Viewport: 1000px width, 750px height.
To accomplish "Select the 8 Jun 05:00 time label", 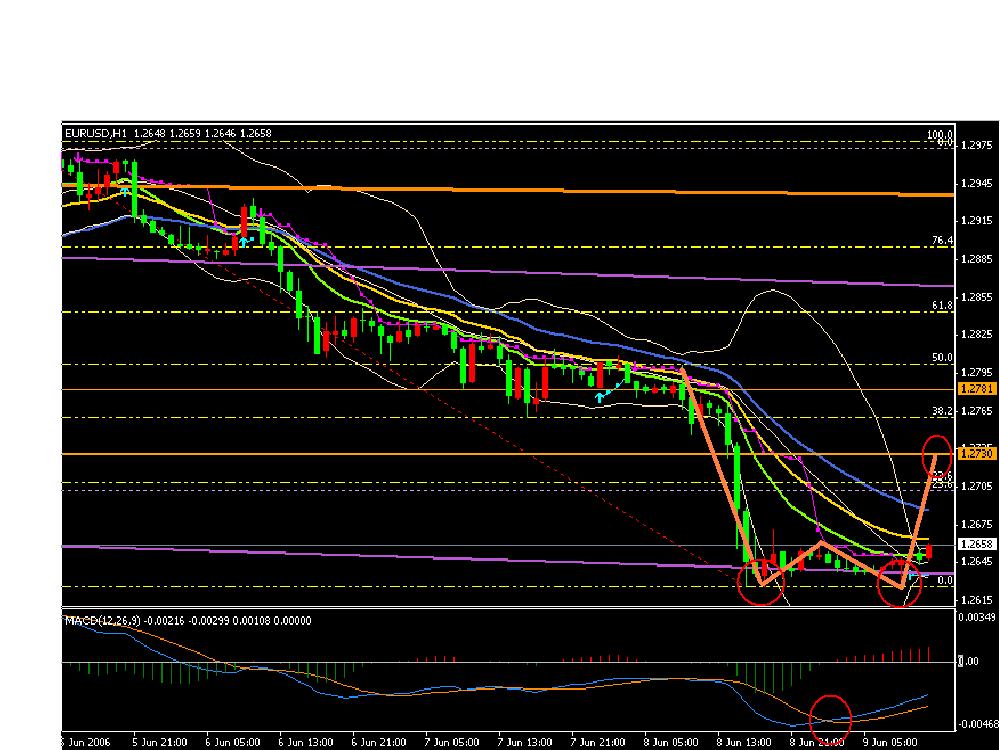I will (x=672, y=742).
